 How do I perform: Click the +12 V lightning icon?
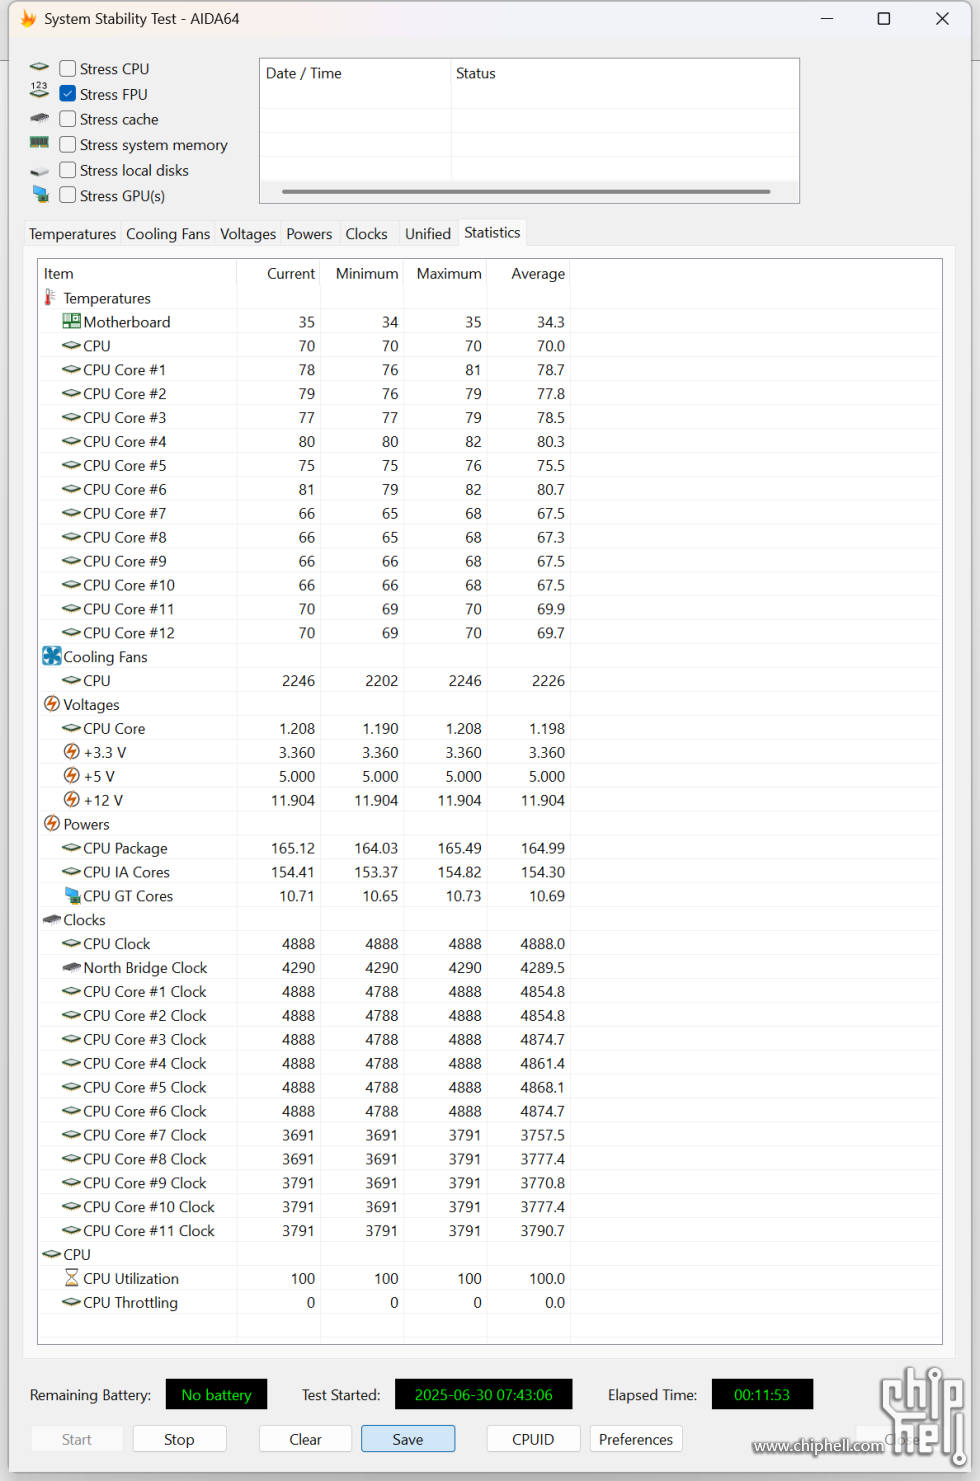click(x=71, y=800)
